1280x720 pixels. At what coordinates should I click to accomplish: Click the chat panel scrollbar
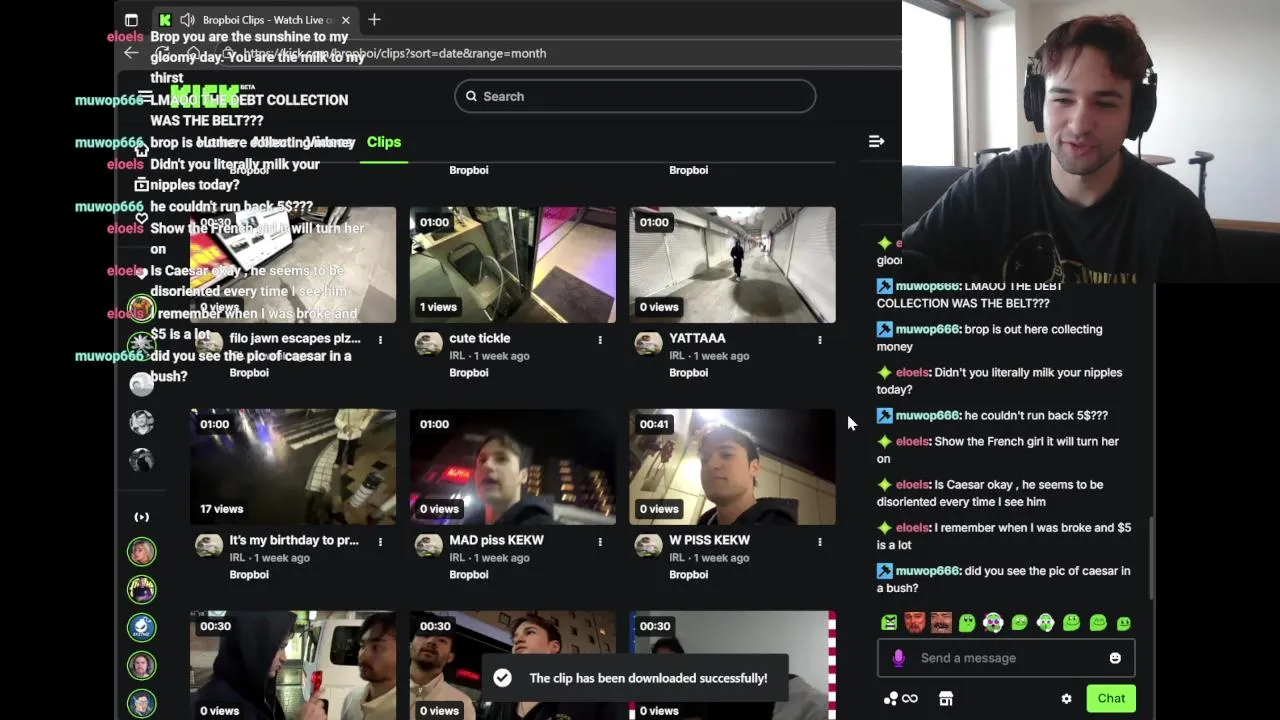[1152, 558]
